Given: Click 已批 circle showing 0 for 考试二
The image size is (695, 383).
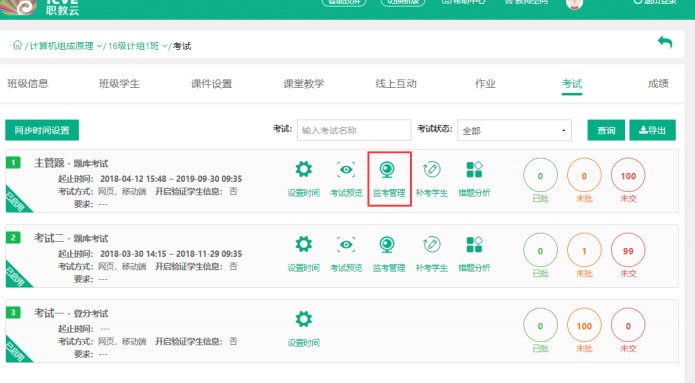Looking at the screenshot, I should click(540, 250).
